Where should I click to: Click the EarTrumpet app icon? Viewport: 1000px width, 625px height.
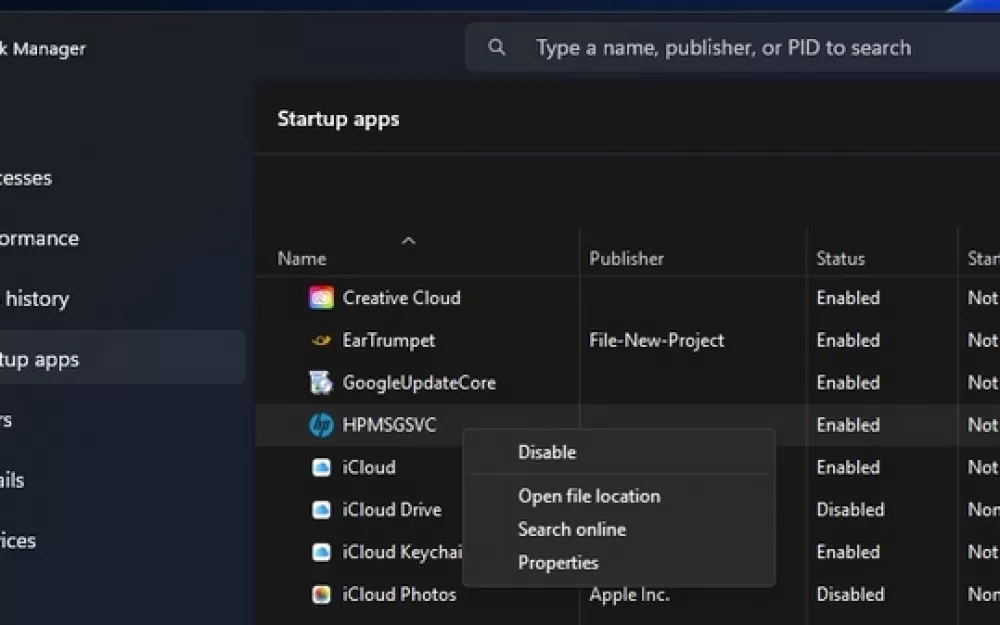point(321,341)
